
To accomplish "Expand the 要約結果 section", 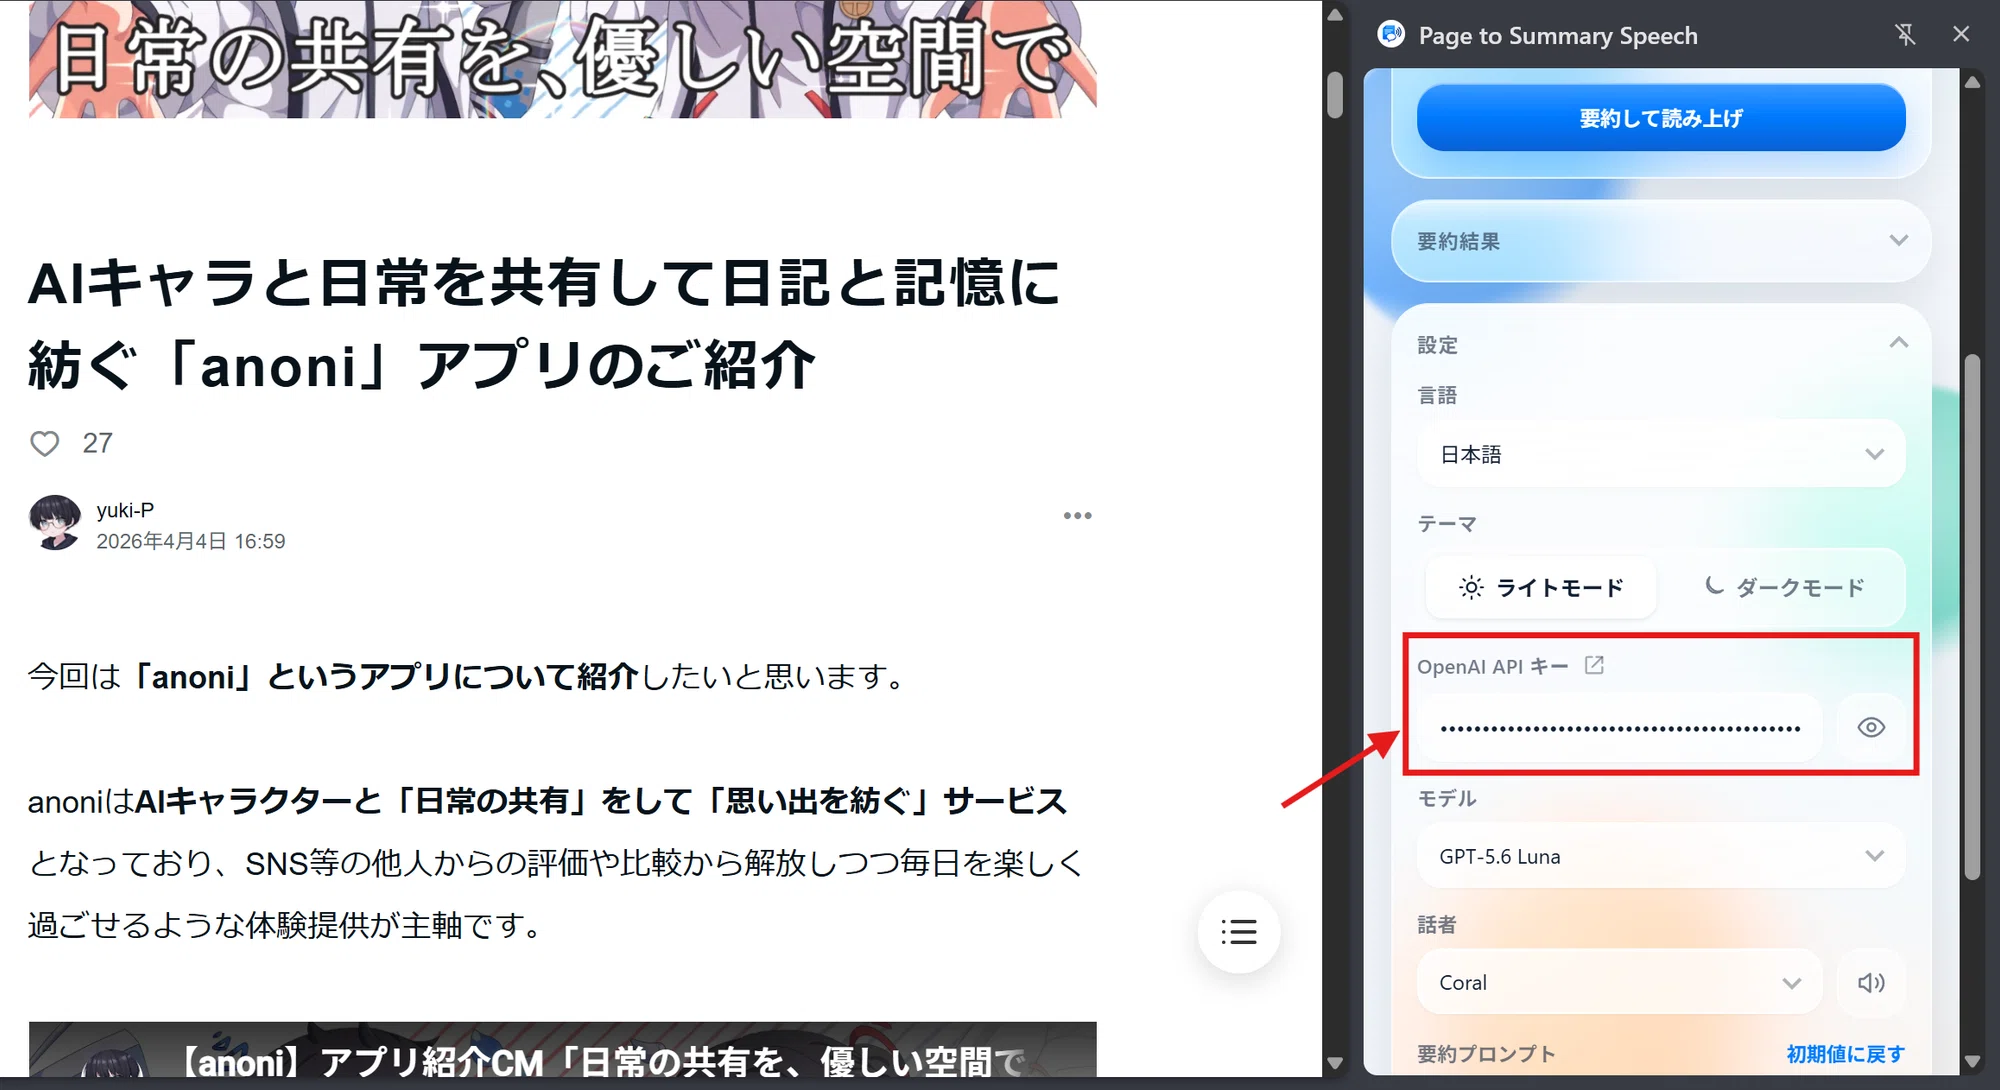I will (1660, 241).
